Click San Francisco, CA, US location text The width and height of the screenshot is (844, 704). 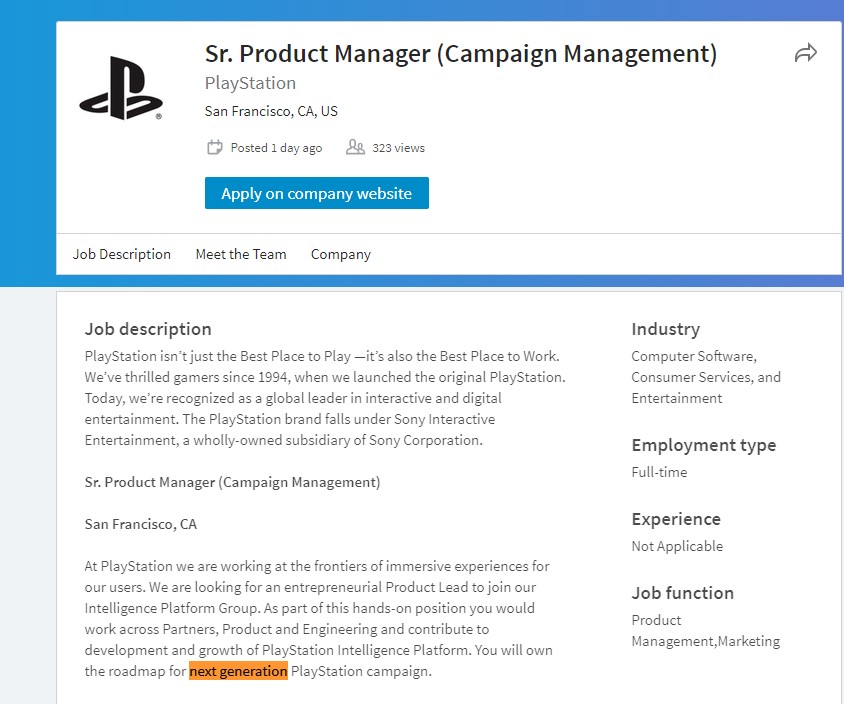[x=271, y=111]
